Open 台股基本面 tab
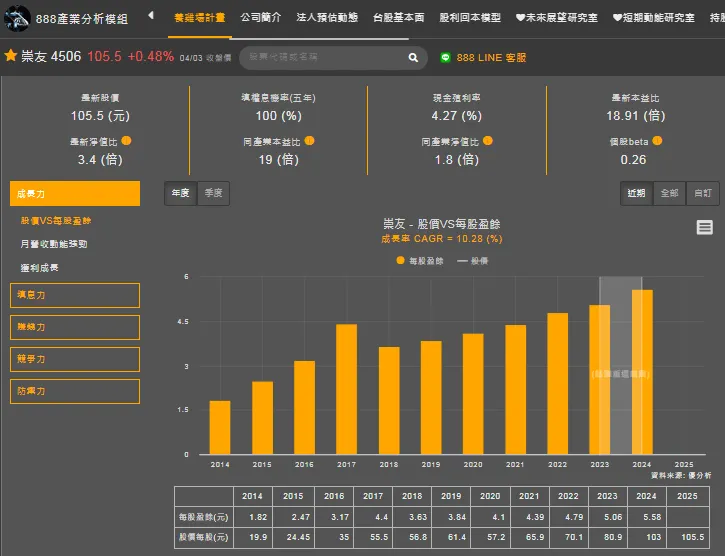Screen dimensions: 725x556 coord(399,18)
